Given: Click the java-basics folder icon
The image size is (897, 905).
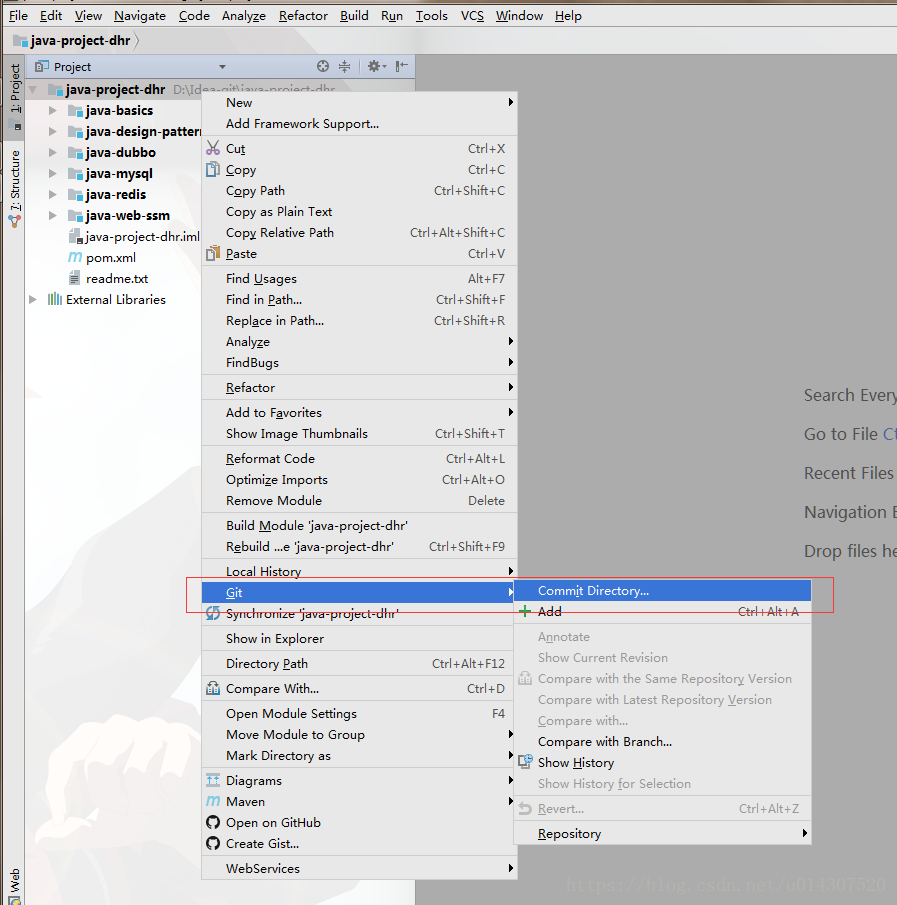Looking at the screenshot, I should pyautogui.click(x=76, y=110).
